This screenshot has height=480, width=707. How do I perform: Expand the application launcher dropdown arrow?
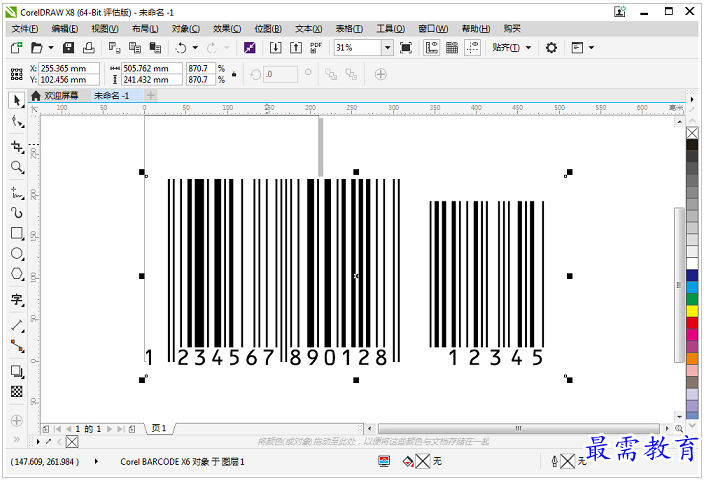click(592, 47)
